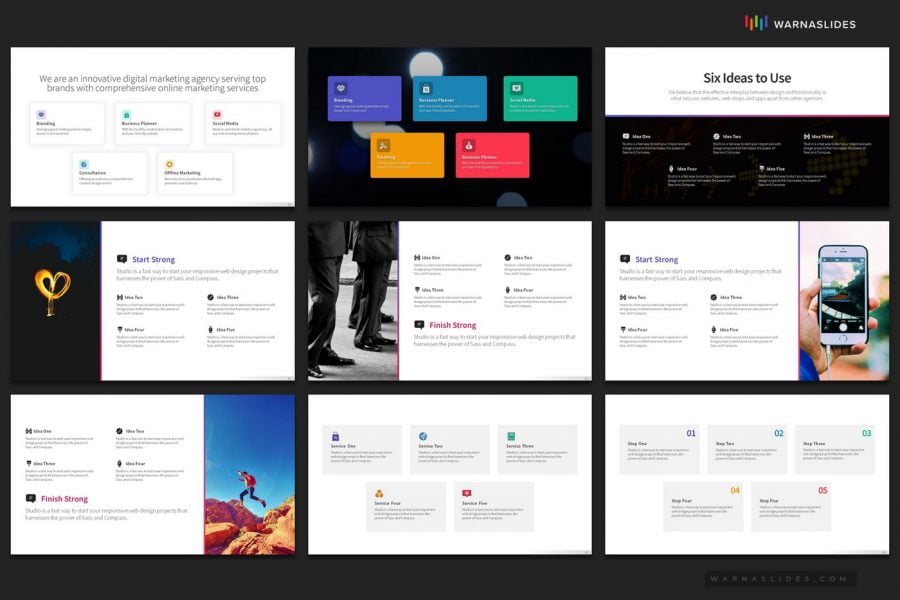Click the briefcase icon on the teal card
This screenshot has height=600, width=900.
425,87
